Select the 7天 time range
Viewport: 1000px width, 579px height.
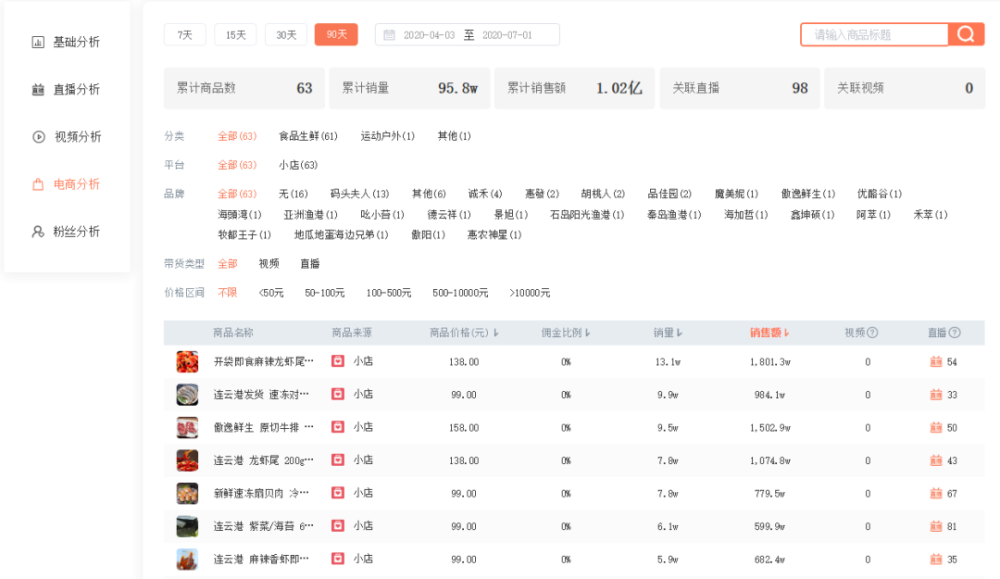coord(185,34)
